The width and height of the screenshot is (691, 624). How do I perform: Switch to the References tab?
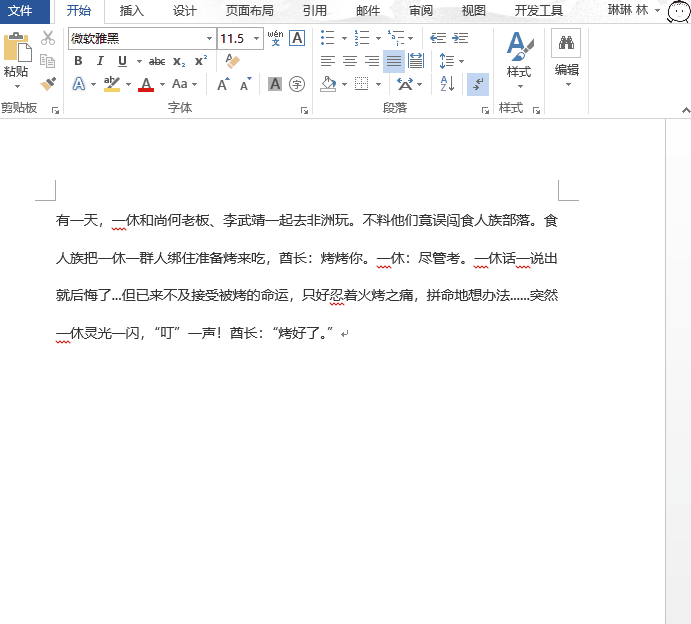(x=315, y=11)
